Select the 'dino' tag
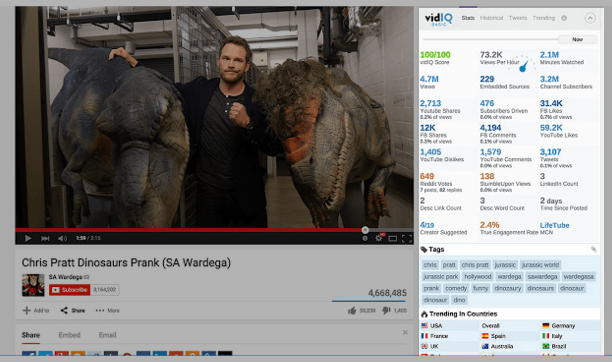This screenshot has width=612, height=362. tap(459, 300)
